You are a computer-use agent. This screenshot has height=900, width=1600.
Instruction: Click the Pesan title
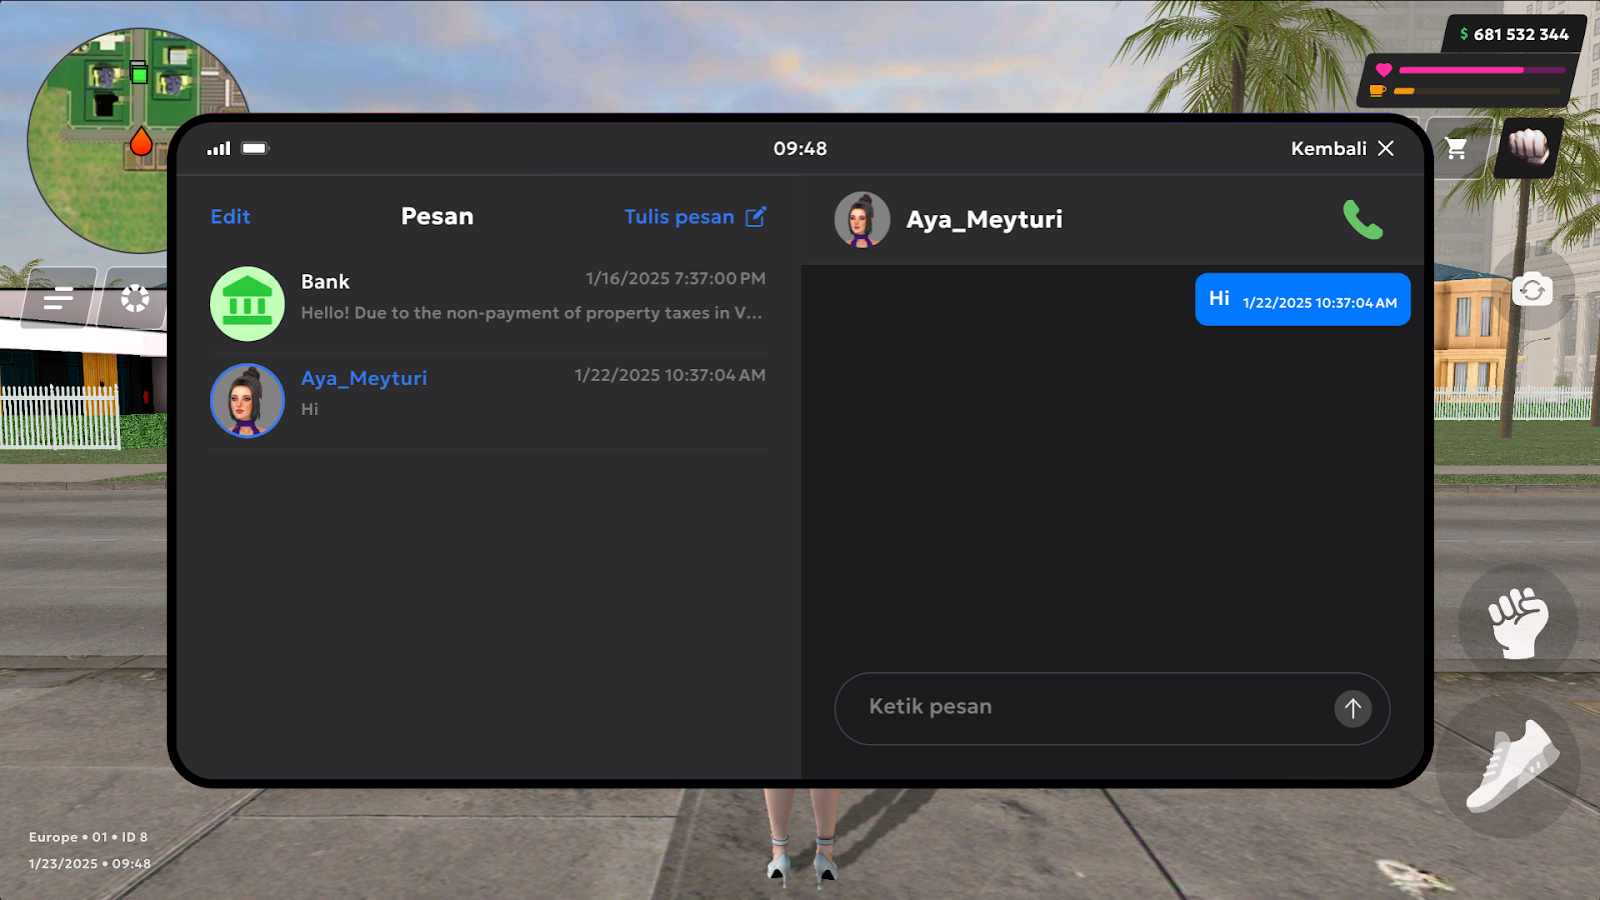[437, 217]
